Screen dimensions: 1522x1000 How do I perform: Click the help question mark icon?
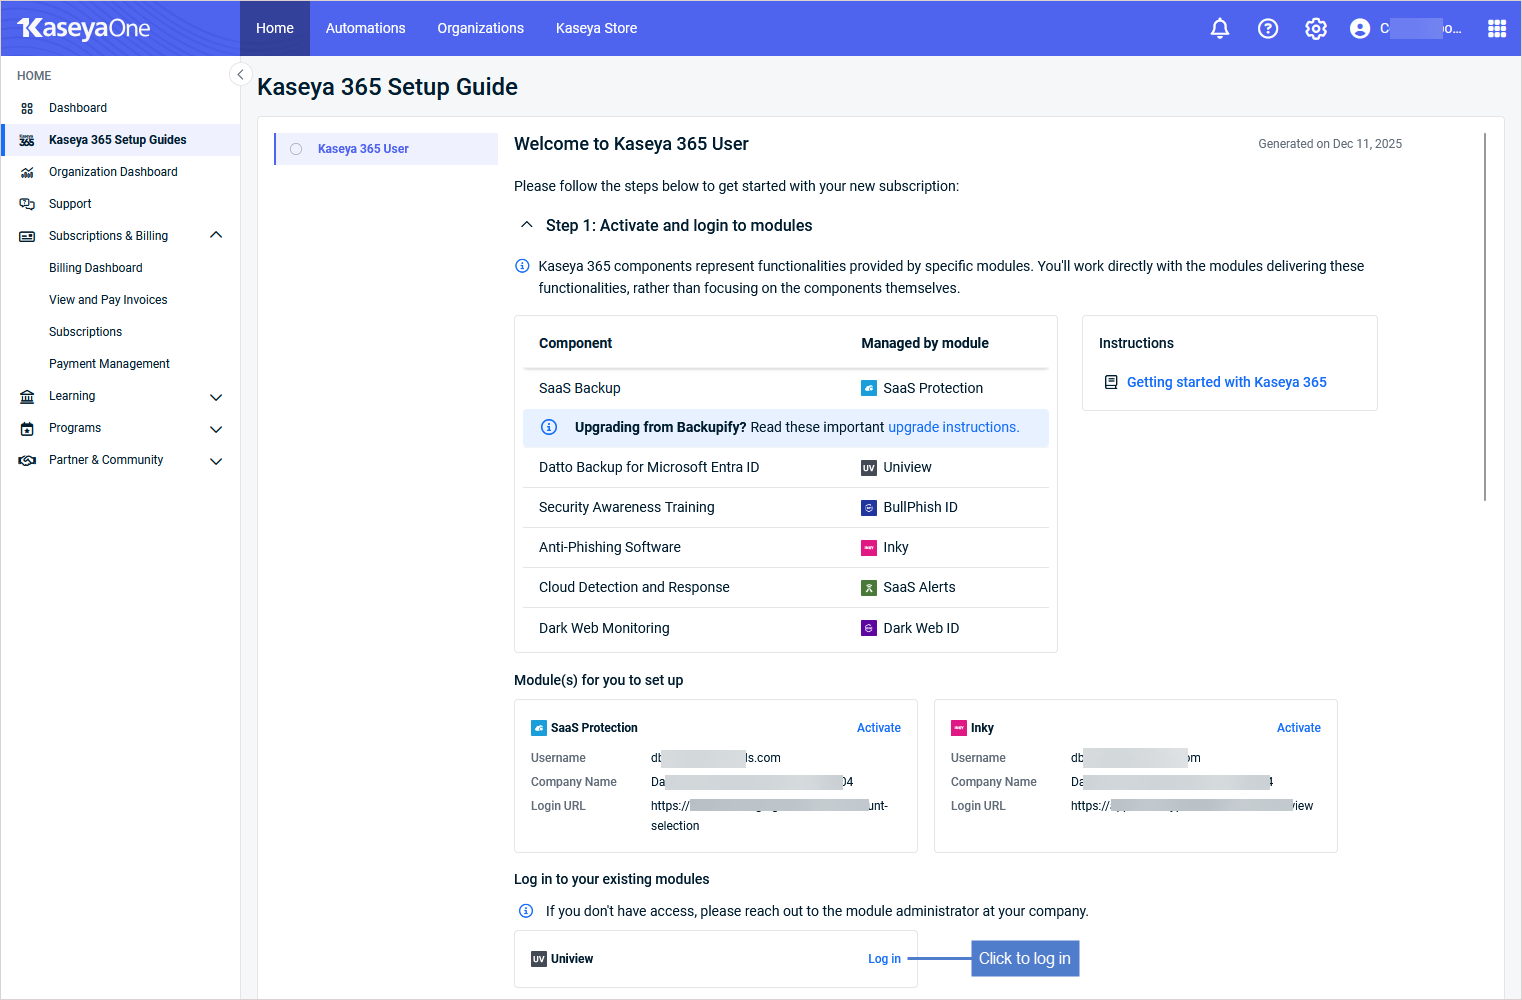click(1267, 29)
